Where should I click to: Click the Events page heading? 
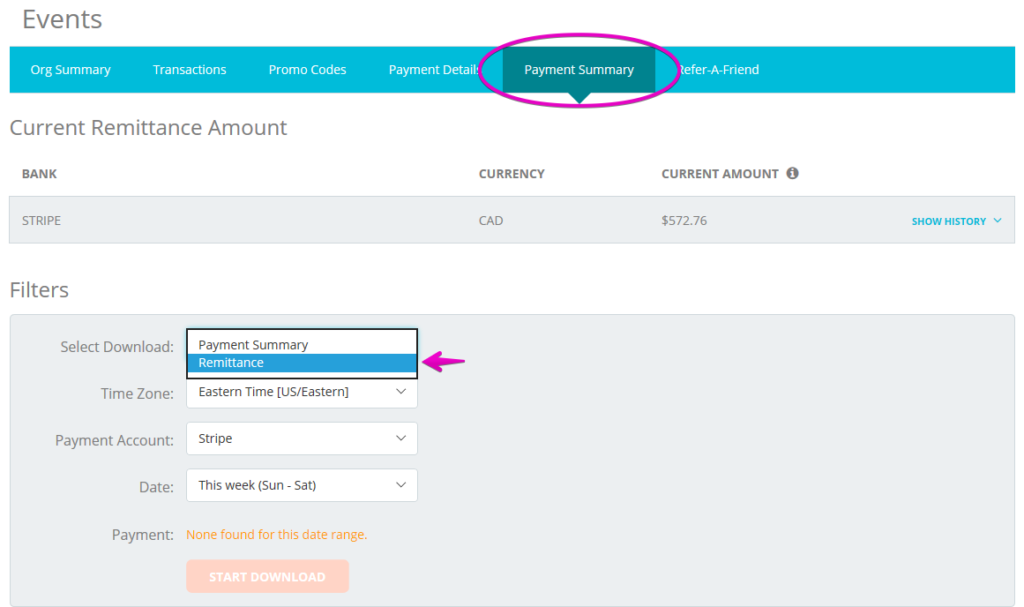pyautogui.click(x=62, y=19)
